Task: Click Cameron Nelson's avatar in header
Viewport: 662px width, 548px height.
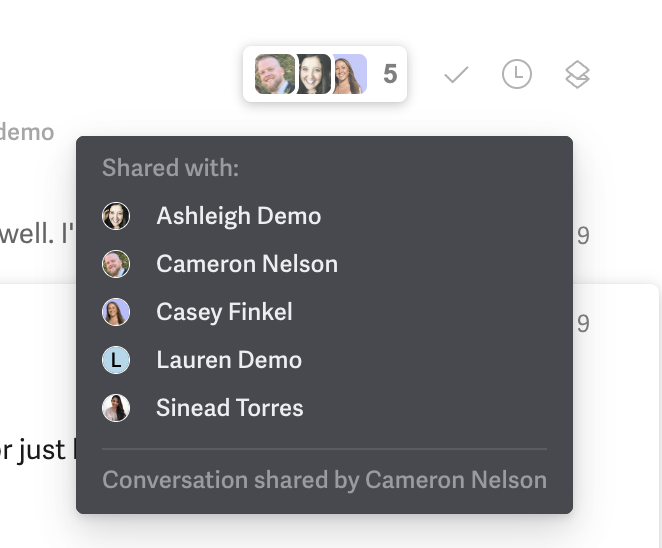Action: (274, 74)
